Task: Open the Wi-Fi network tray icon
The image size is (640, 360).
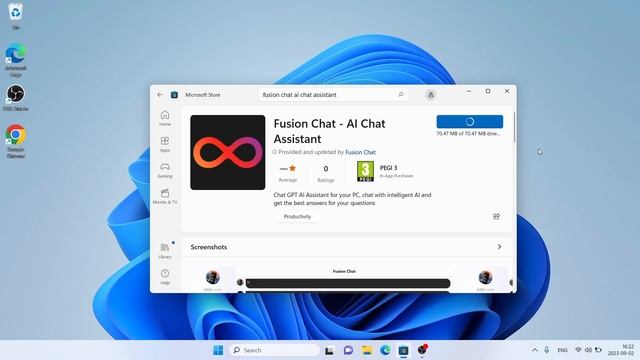Action: coord(578,350)
